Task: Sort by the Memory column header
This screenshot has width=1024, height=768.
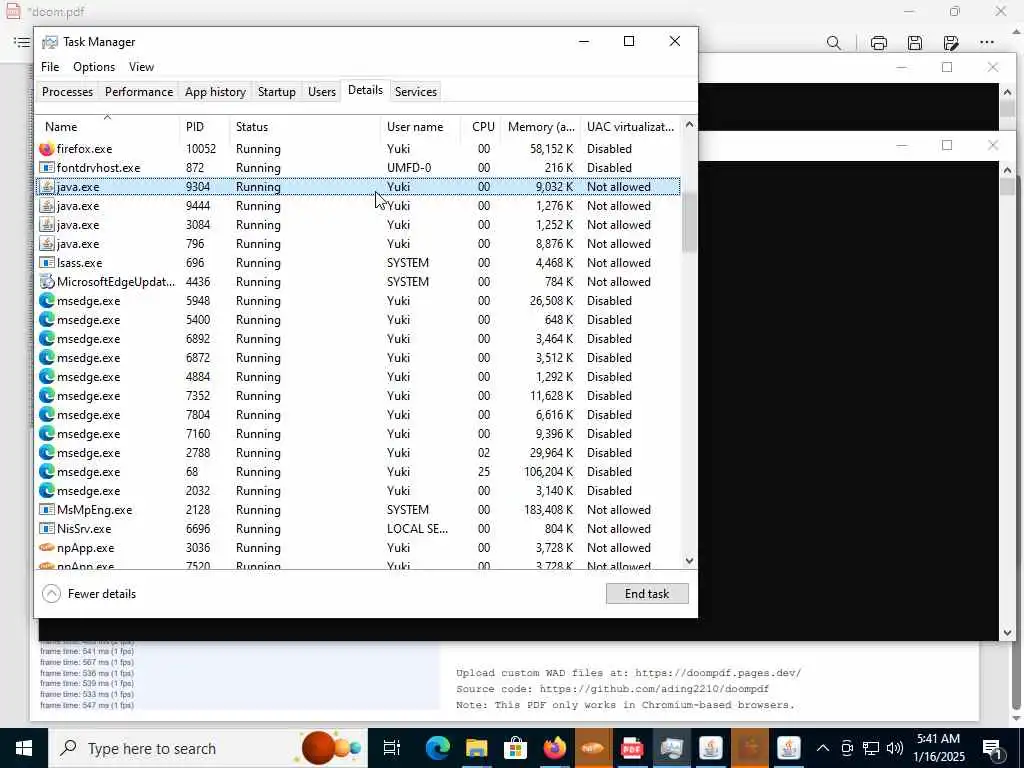Action: pos(541,127)
